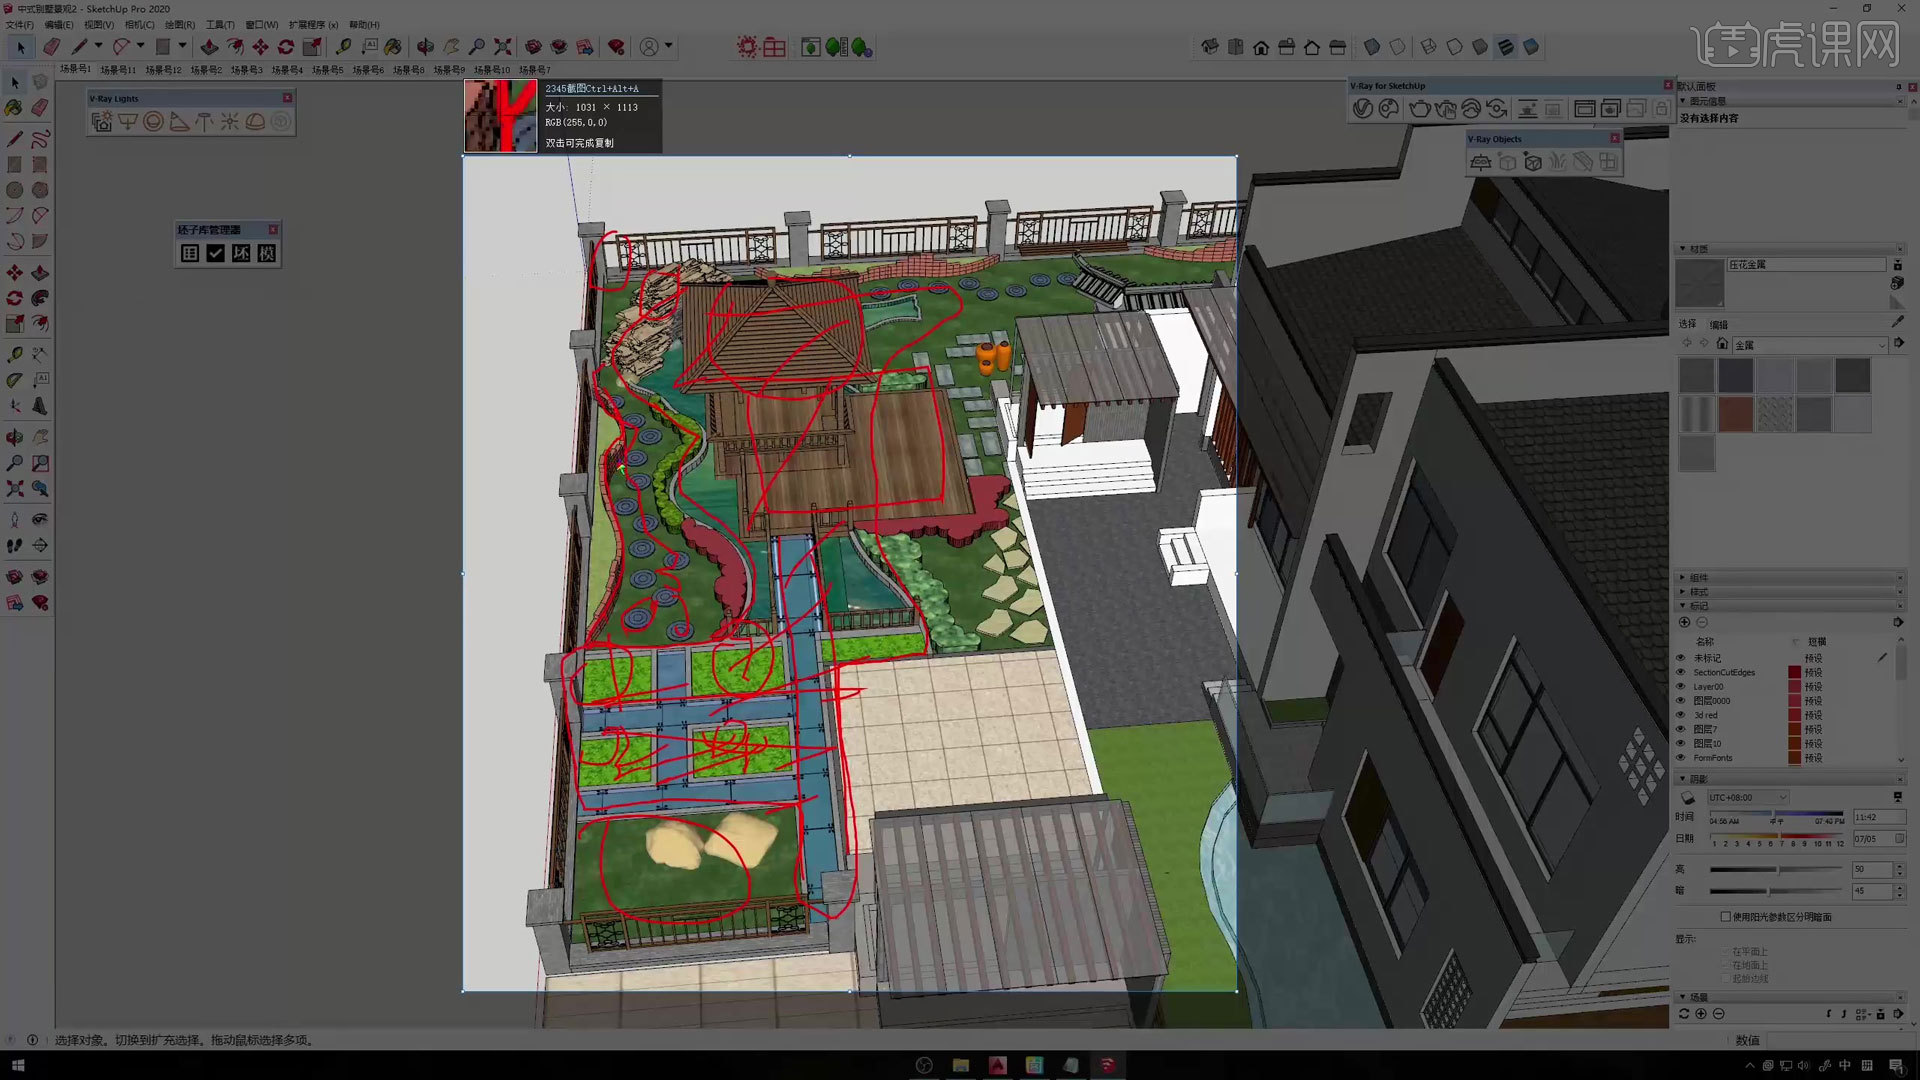Close the V-Ray Objects toolbar
The width and height of the screenshot is (1920, 1080).
pos(1614,138)
